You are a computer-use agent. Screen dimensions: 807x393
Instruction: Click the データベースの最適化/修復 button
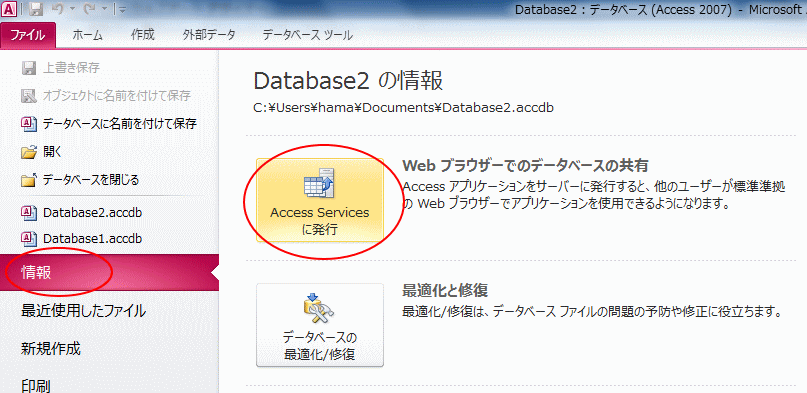320,325
